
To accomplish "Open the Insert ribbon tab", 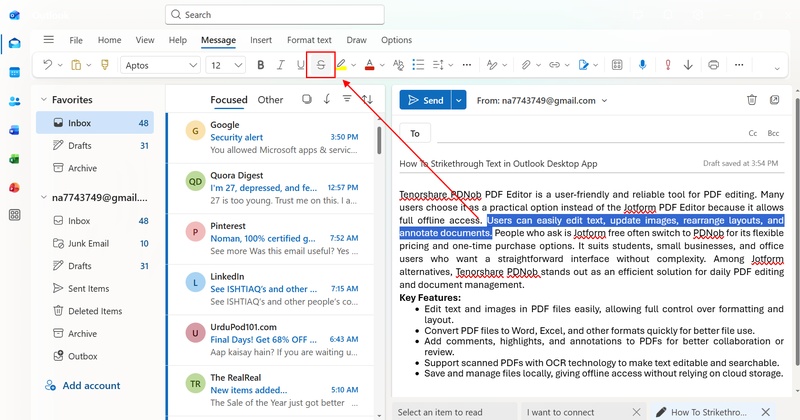I will tap(261, 40).
